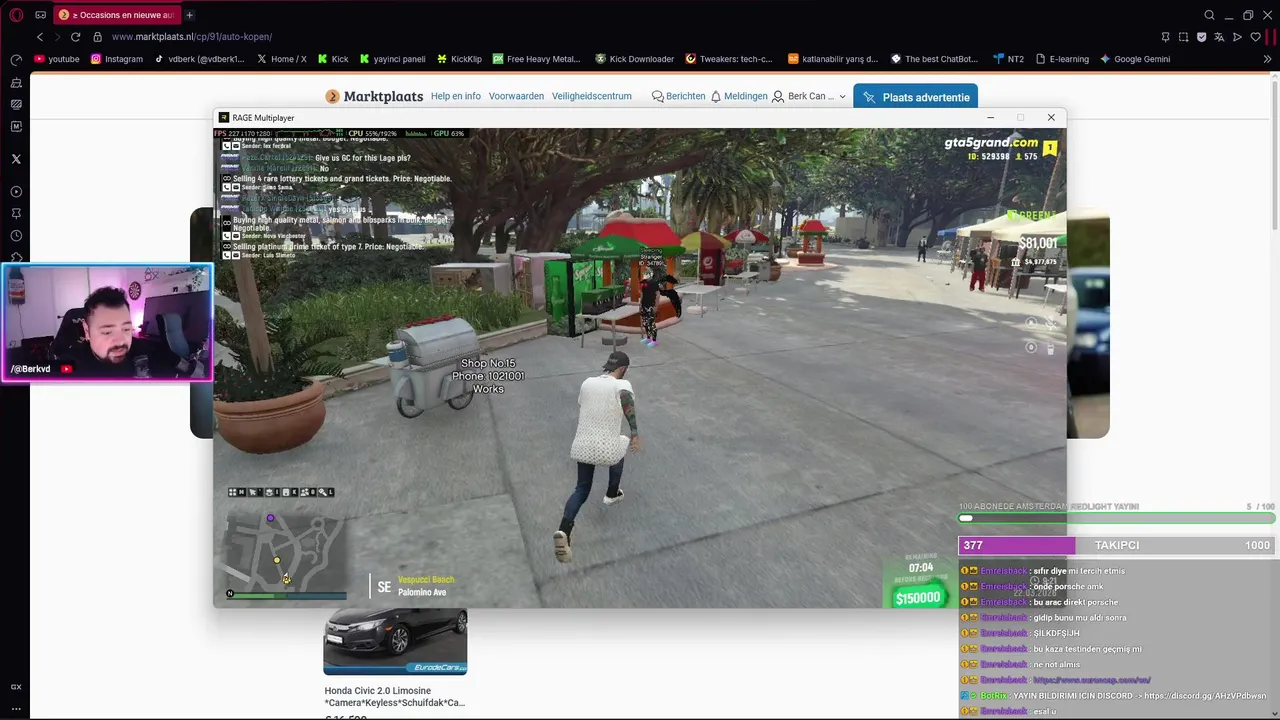The height and width of the screenshot is (720, 1280).
Task: Click the GX icon at sidebar bottom
Action: click(16, 687)
